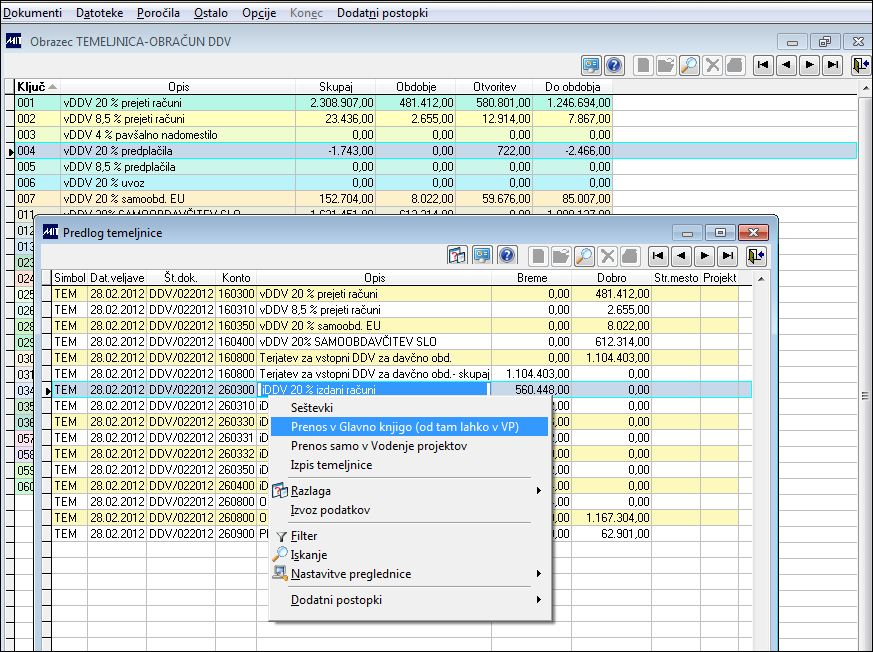873x652 pixels.
Task: Click the exit door icon in the Predlog temeljnice toolbar
Action: pyautogui.click(x=755, y=255)
